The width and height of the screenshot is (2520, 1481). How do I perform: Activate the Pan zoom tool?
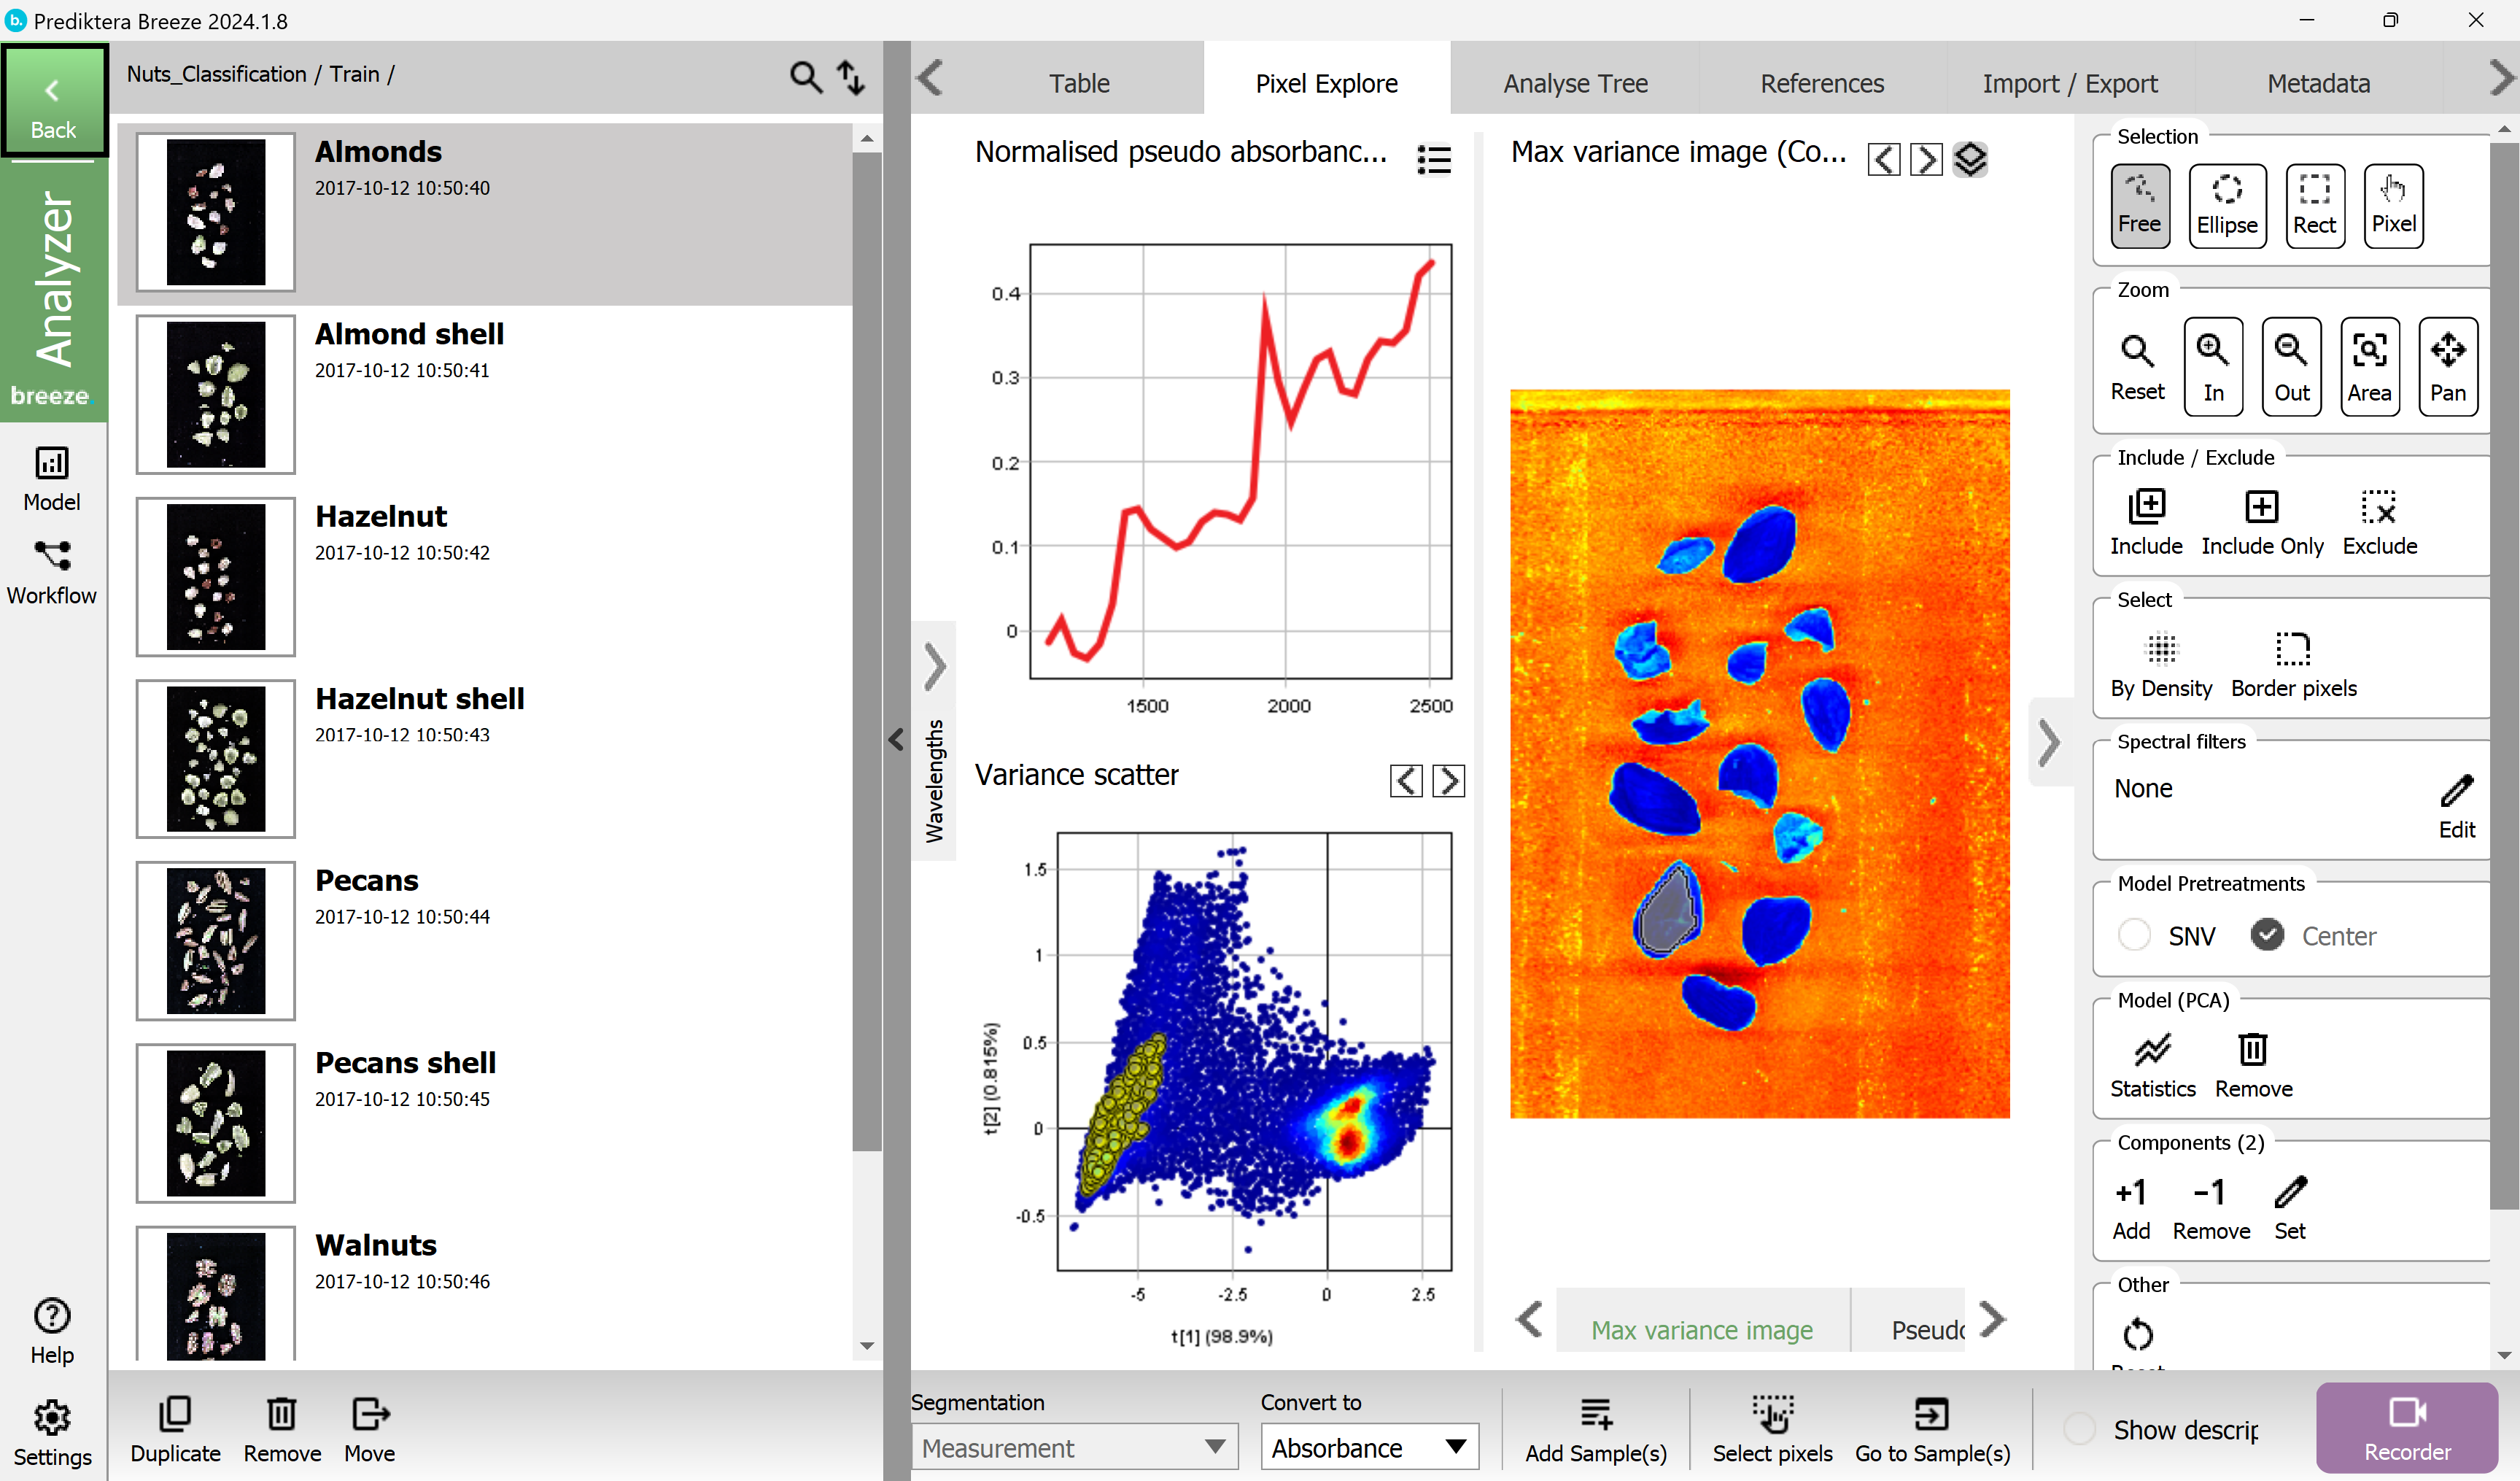click(2446, 366)
